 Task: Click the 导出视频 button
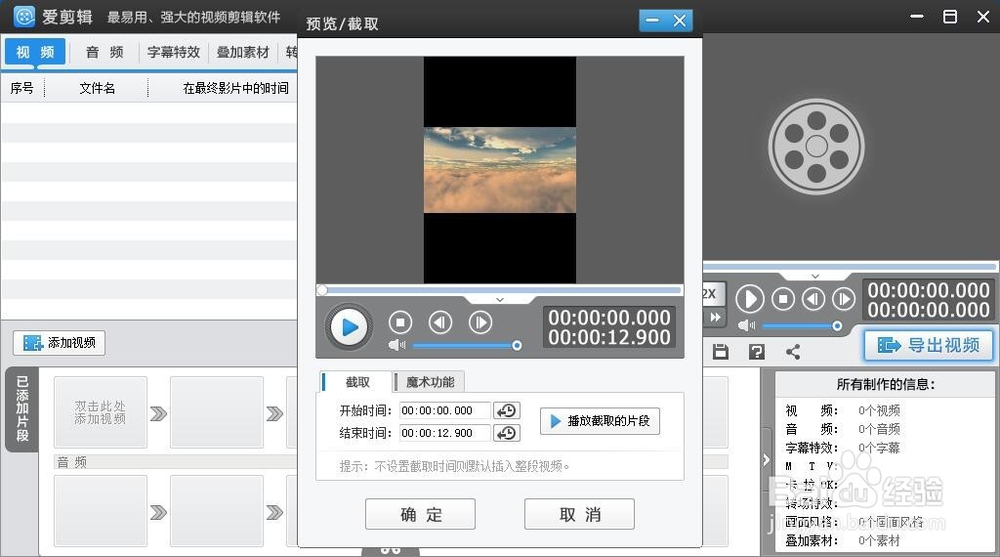[929, 345]
